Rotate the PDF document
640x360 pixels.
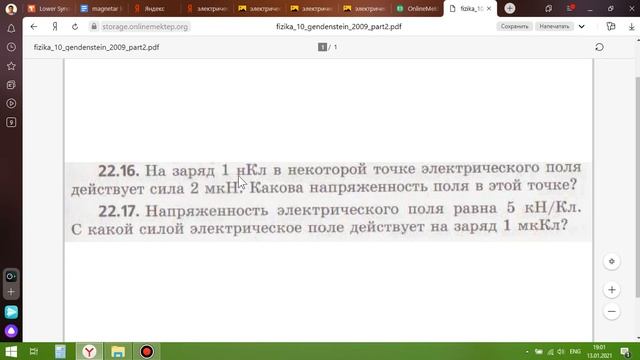(599, 47)
